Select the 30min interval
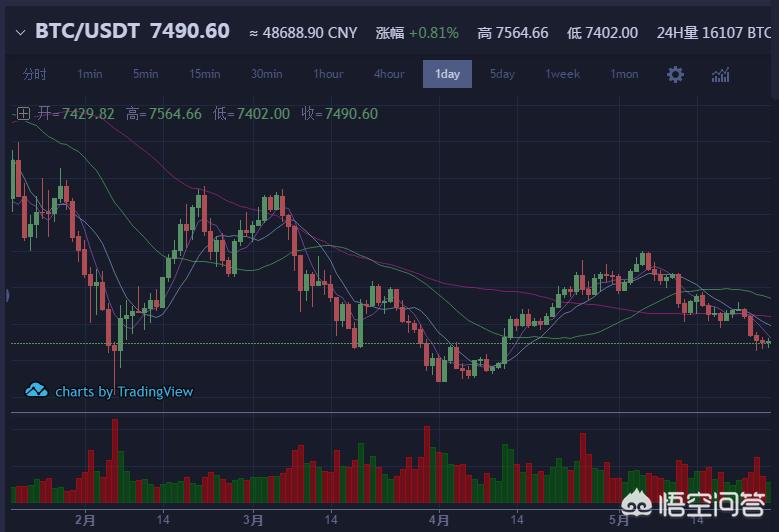This screenshot has width=779, height=532. [267, 75]
